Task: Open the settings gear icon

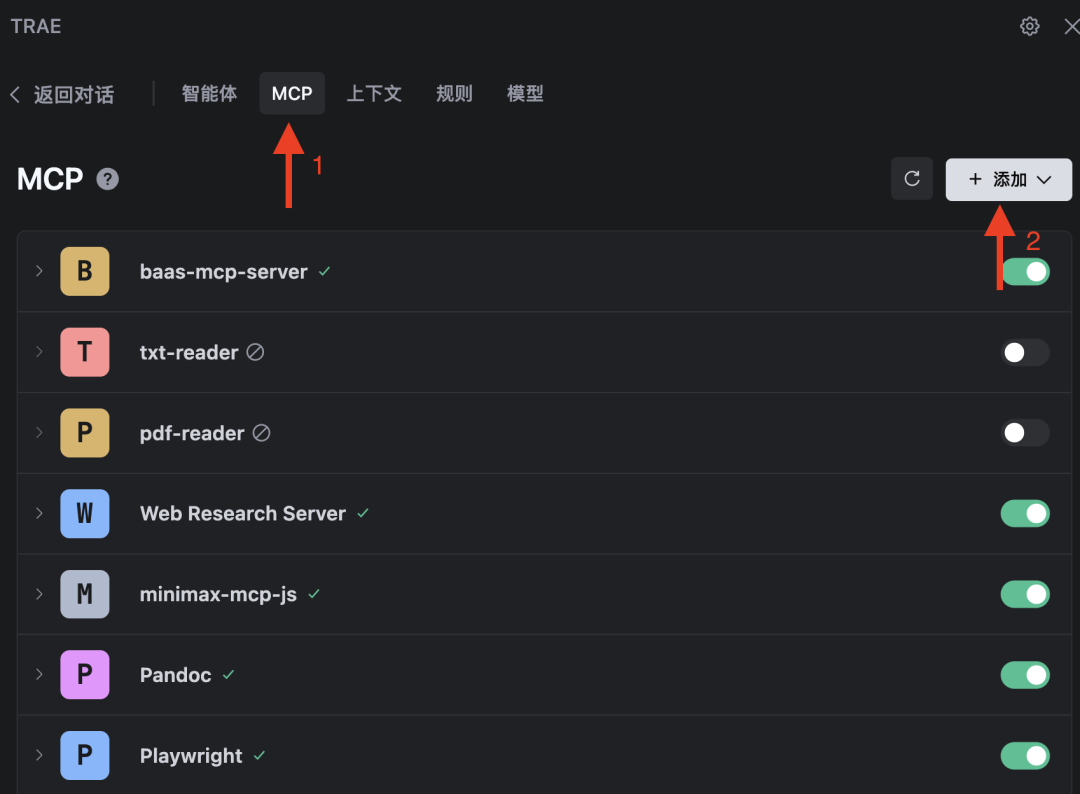Action: click(x=1029, y=26)
